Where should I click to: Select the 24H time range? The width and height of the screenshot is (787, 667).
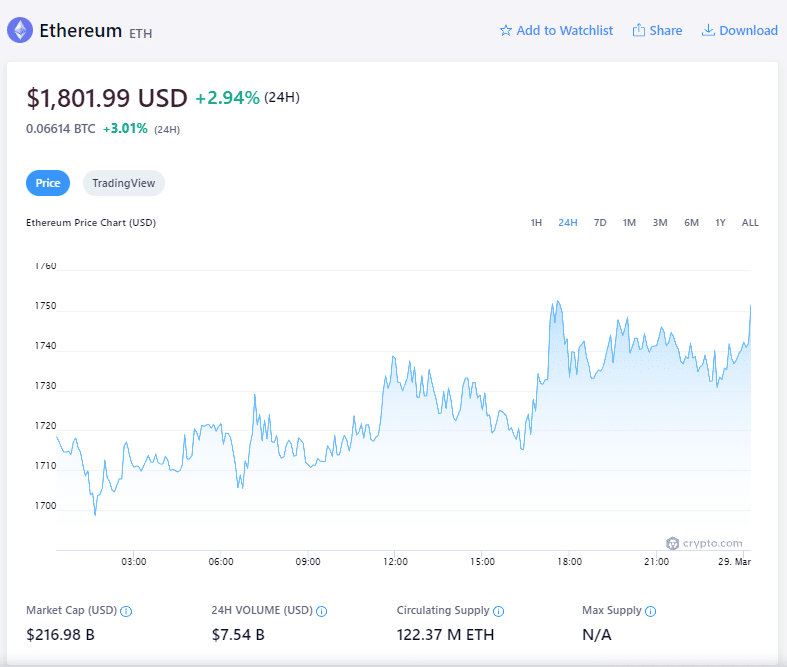tap(568, 223)
